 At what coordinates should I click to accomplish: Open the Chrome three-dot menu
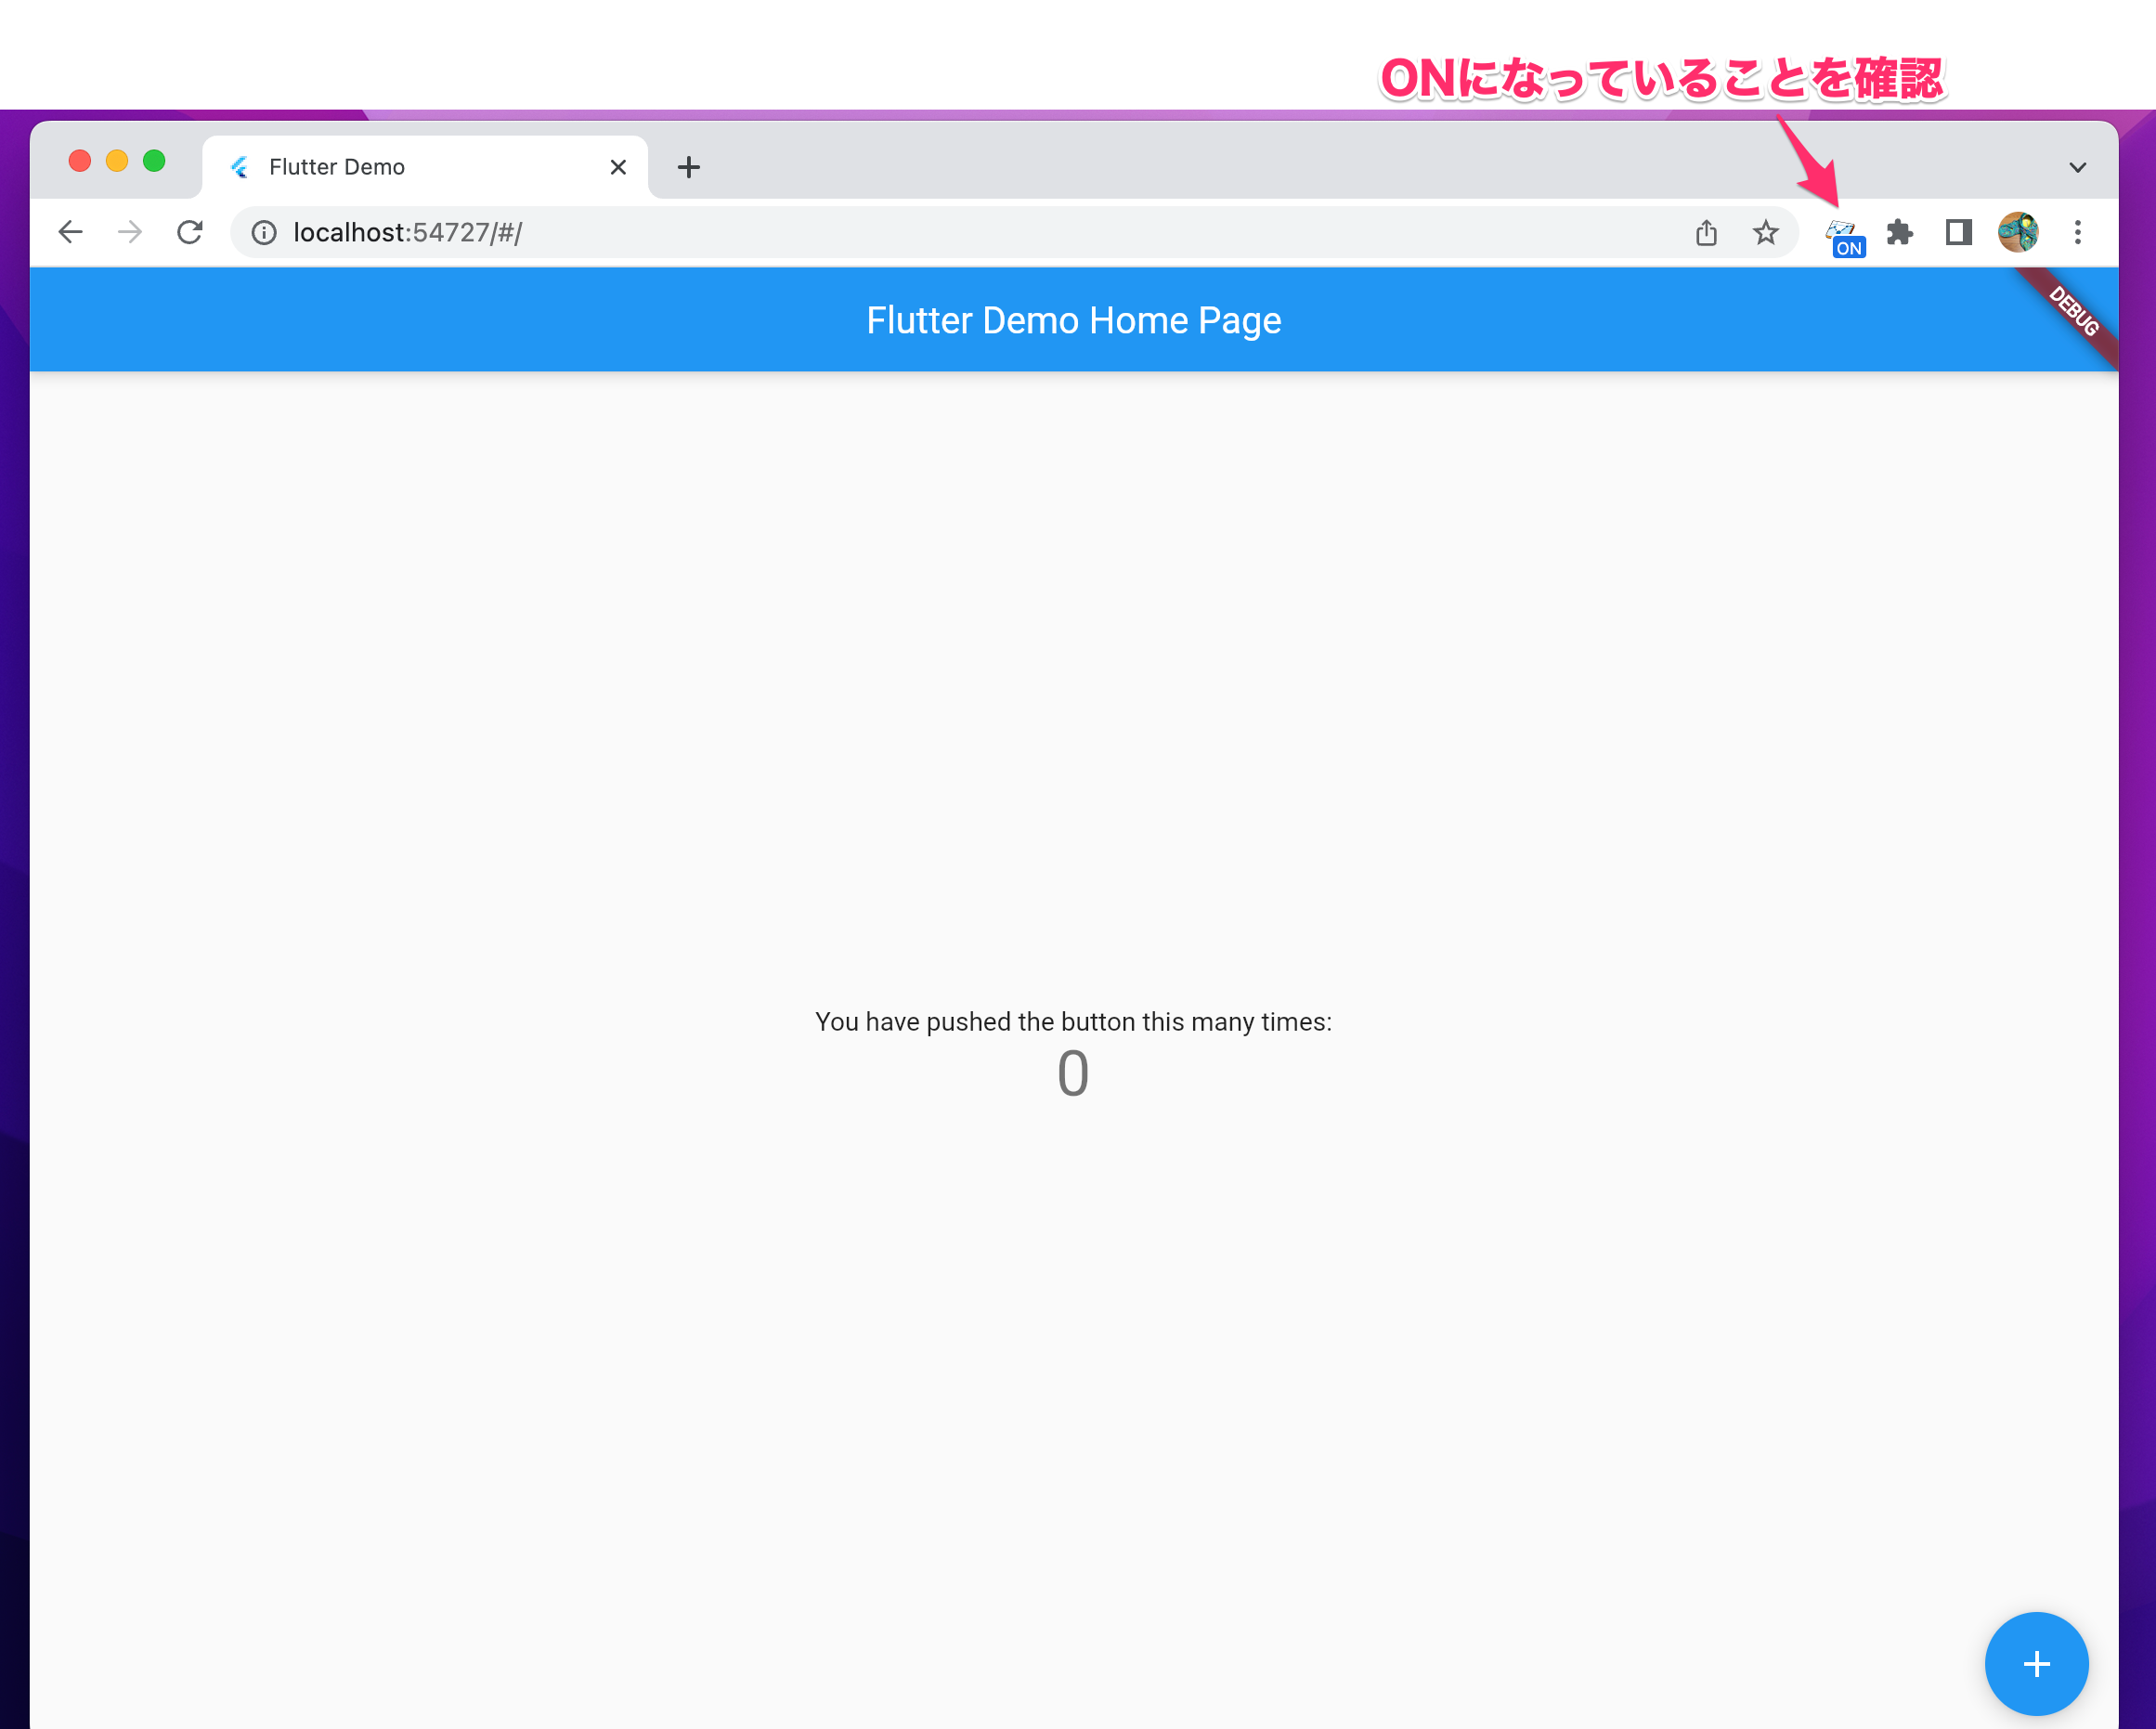[x=2078, y=233]
